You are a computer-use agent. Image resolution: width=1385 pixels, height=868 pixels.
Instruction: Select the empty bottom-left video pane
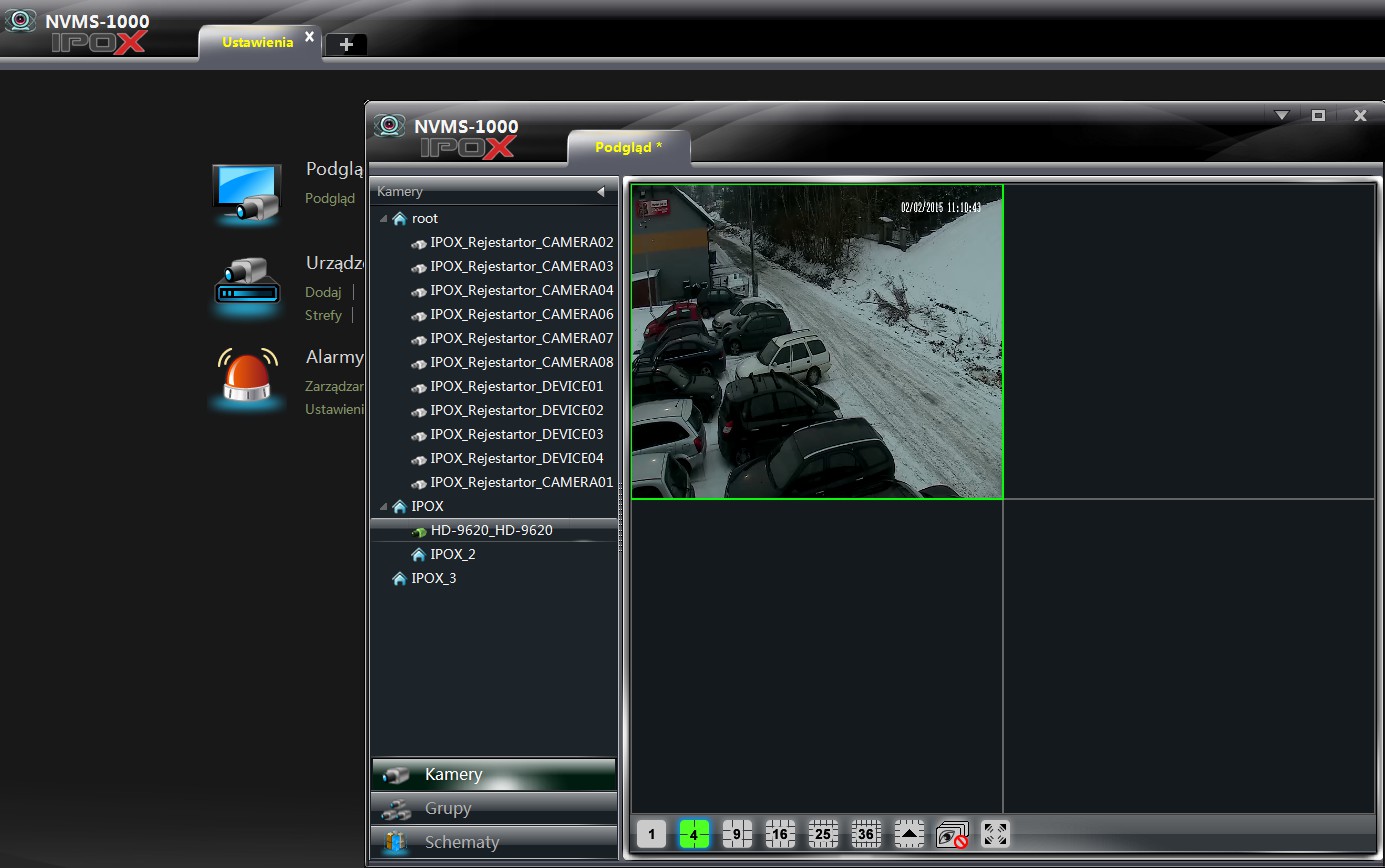817,656
